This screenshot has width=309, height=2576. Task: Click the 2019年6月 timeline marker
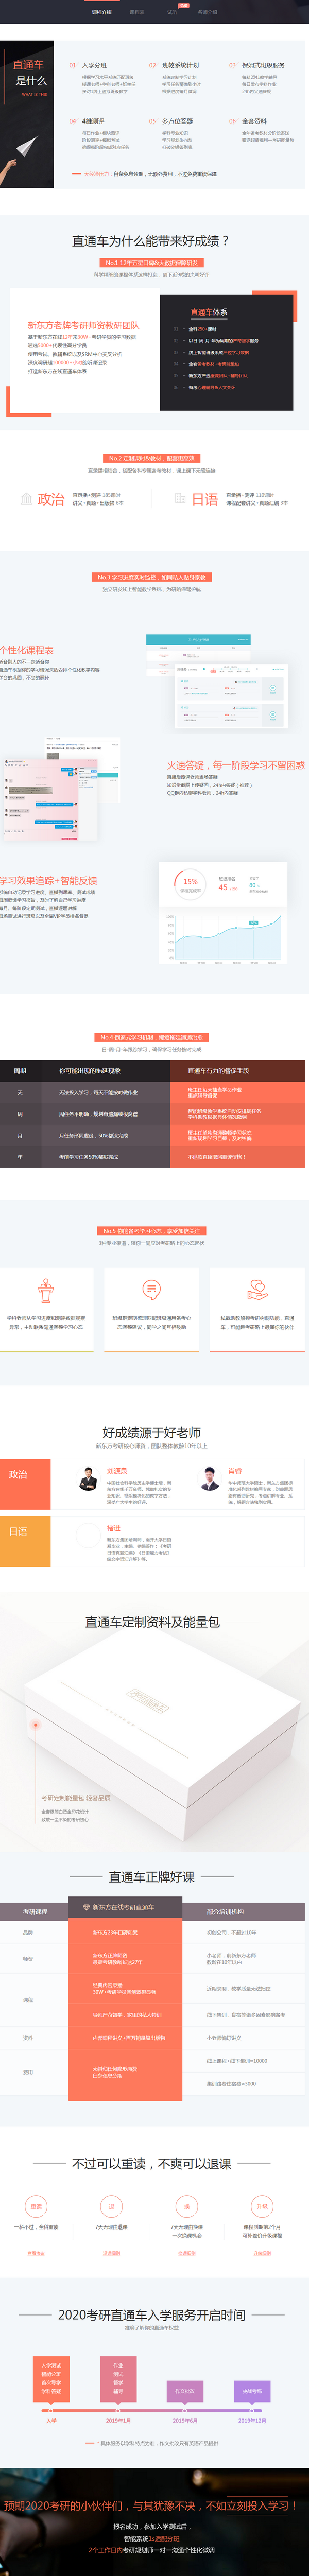(x=186, y=2412)
